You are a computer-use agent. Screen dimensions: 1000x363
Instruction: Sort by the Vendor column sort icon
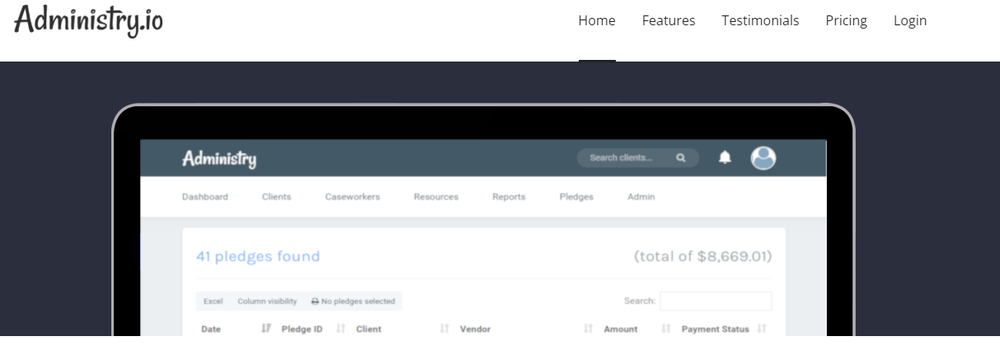coord(588,329)
